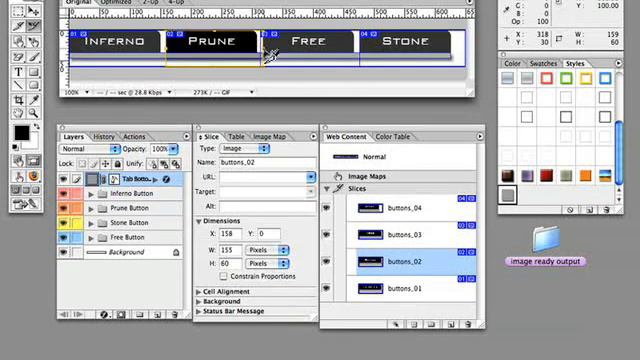Hide the Background layer
The image size is (640, 360).
[64, 252]
